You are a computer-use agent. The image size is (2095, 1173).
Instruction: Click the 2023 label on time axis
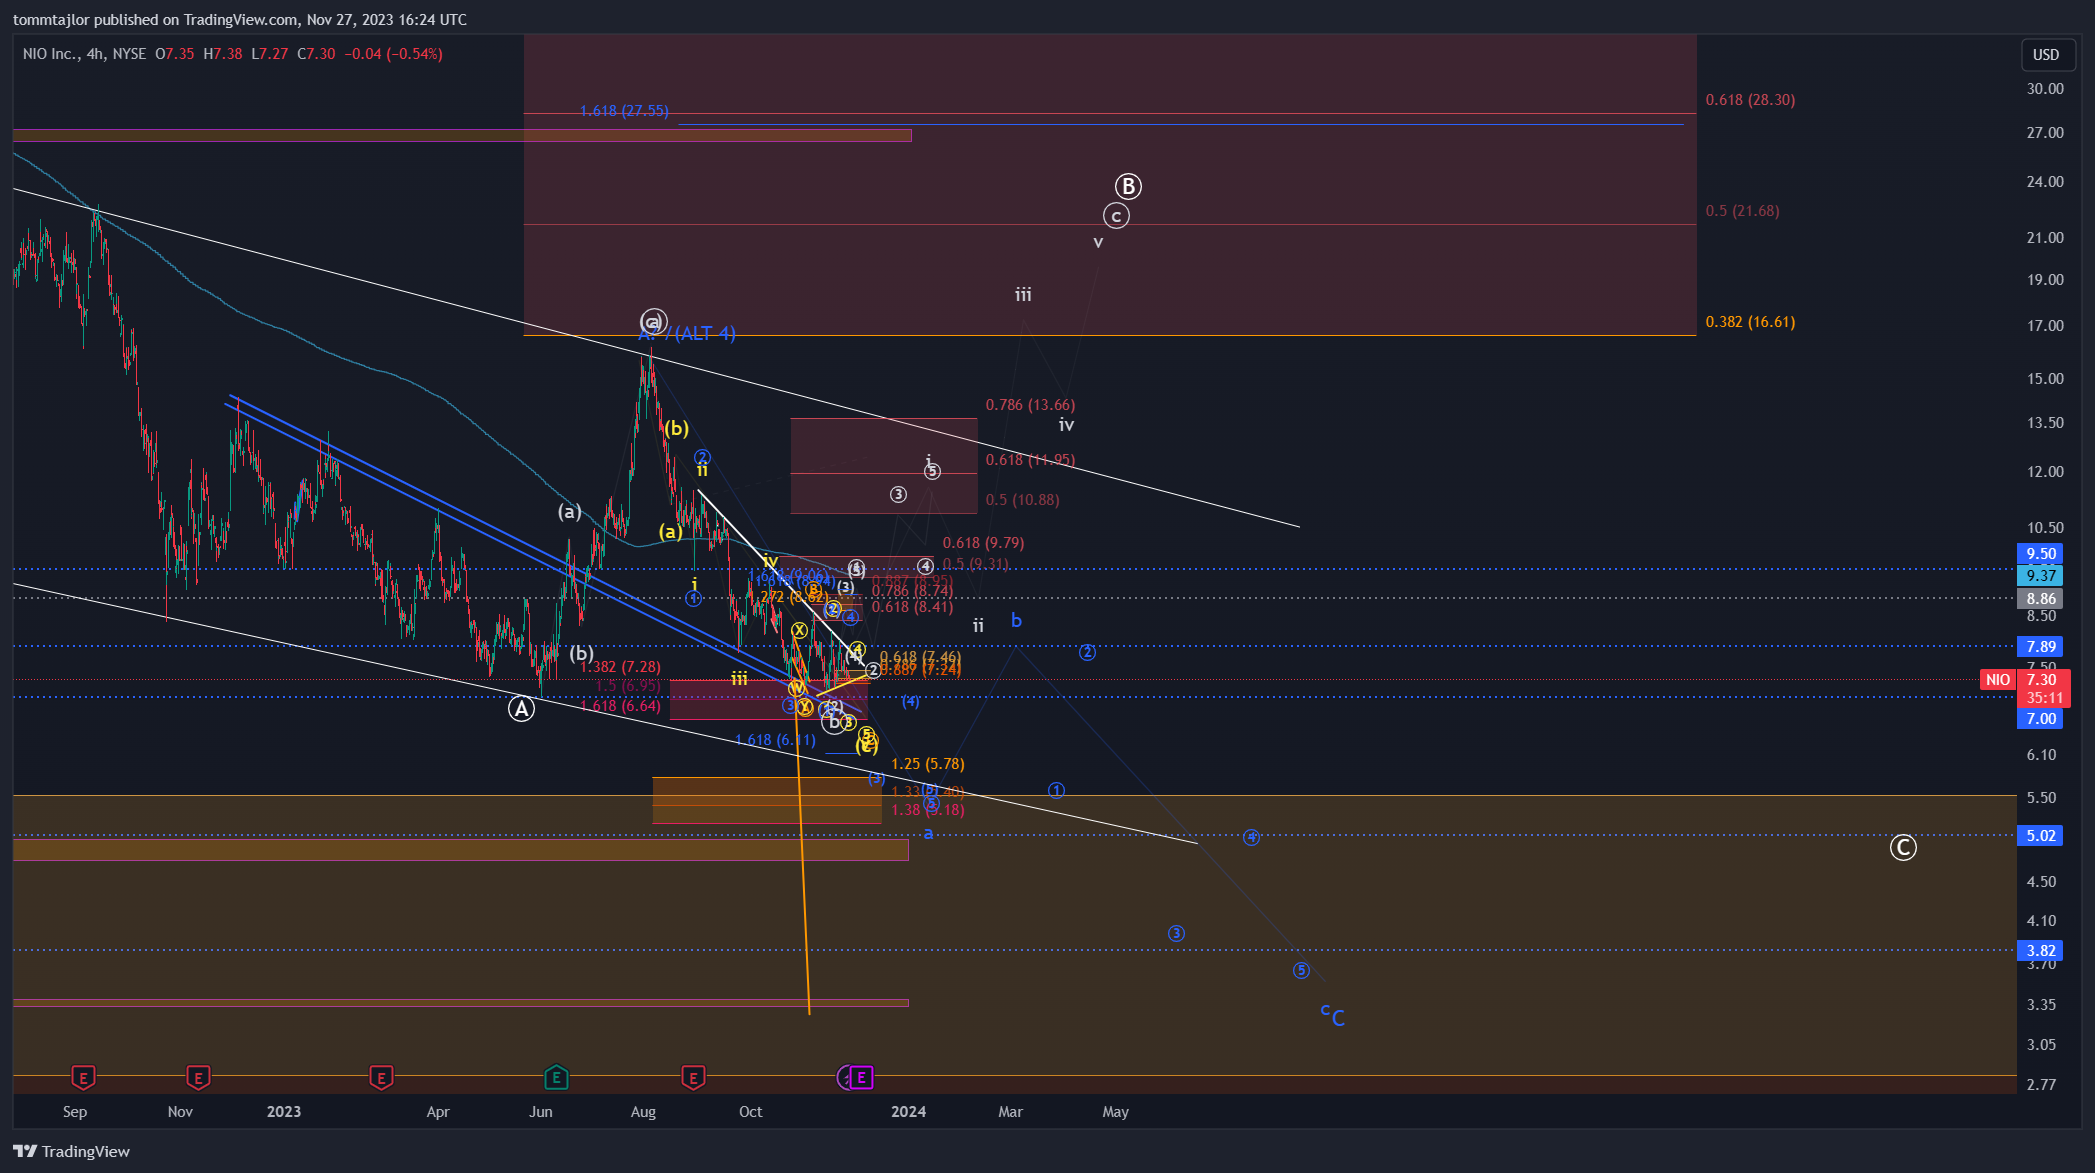pyautogui.click(x=284, y=1111)
